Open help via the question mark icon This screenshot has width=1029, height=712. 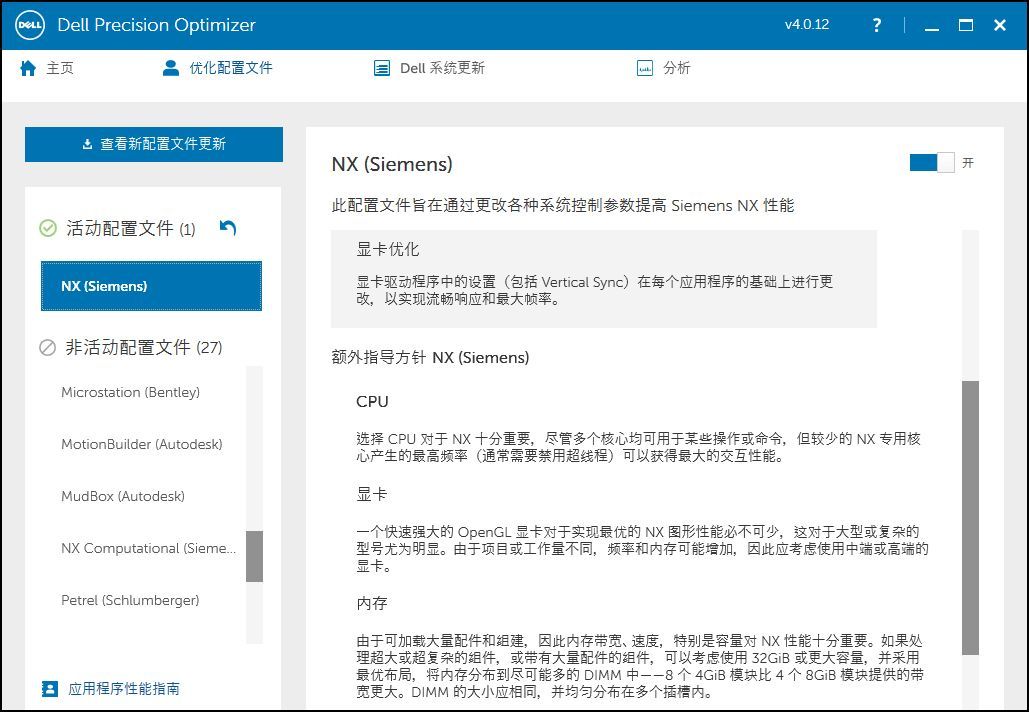(x=877, y=25)
